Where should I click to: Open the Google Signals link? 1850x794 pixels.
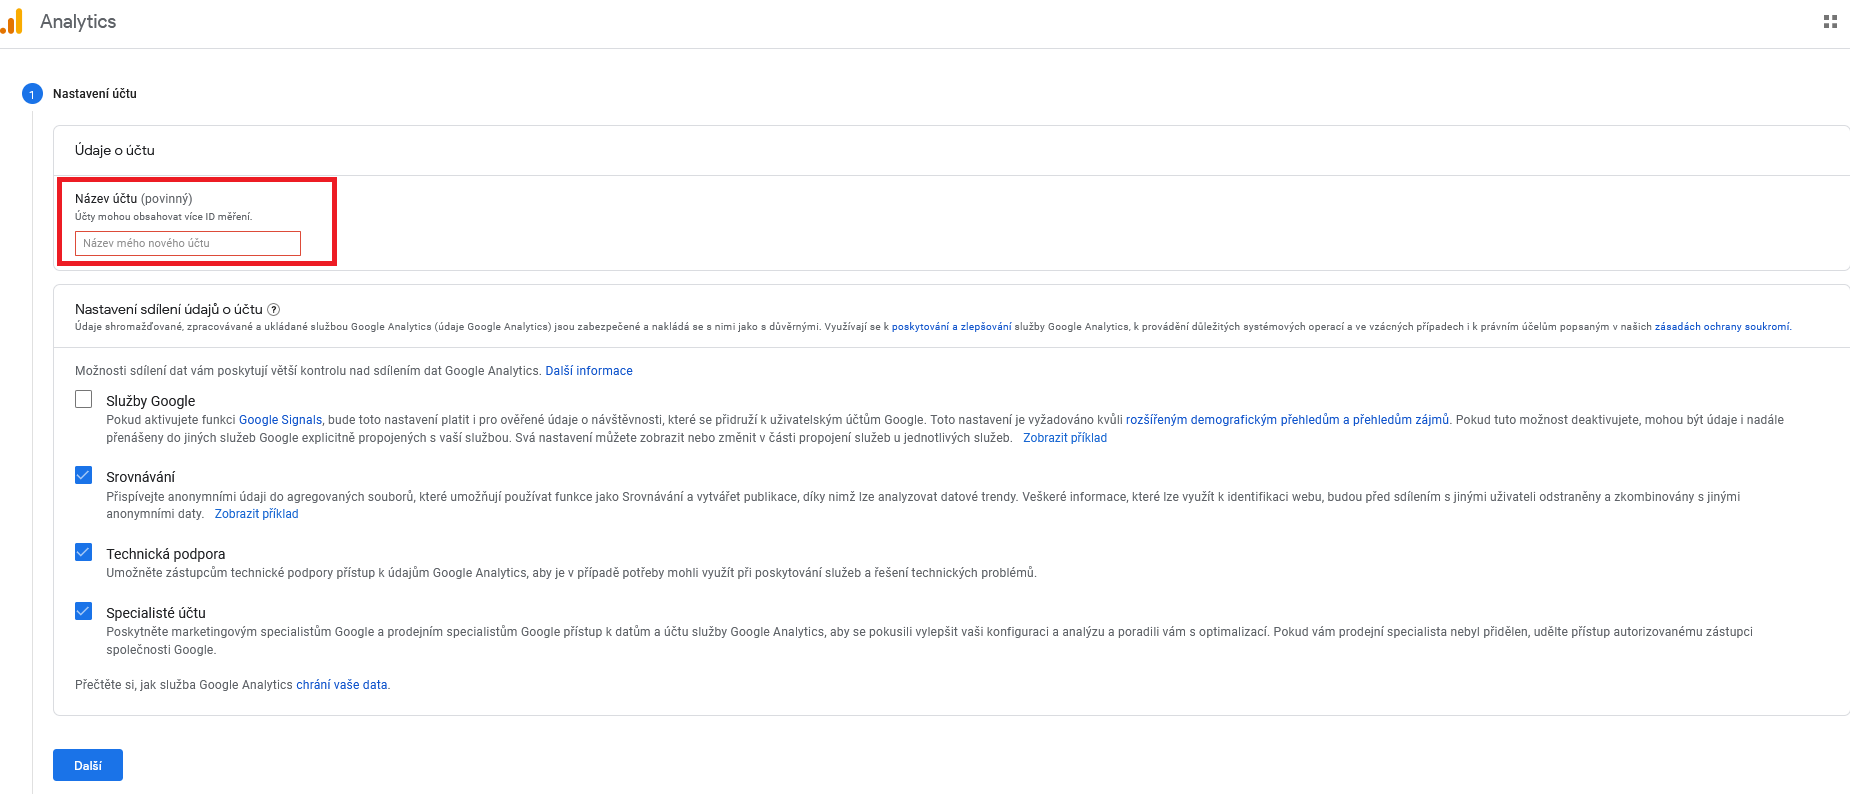[x=280, y=420]
